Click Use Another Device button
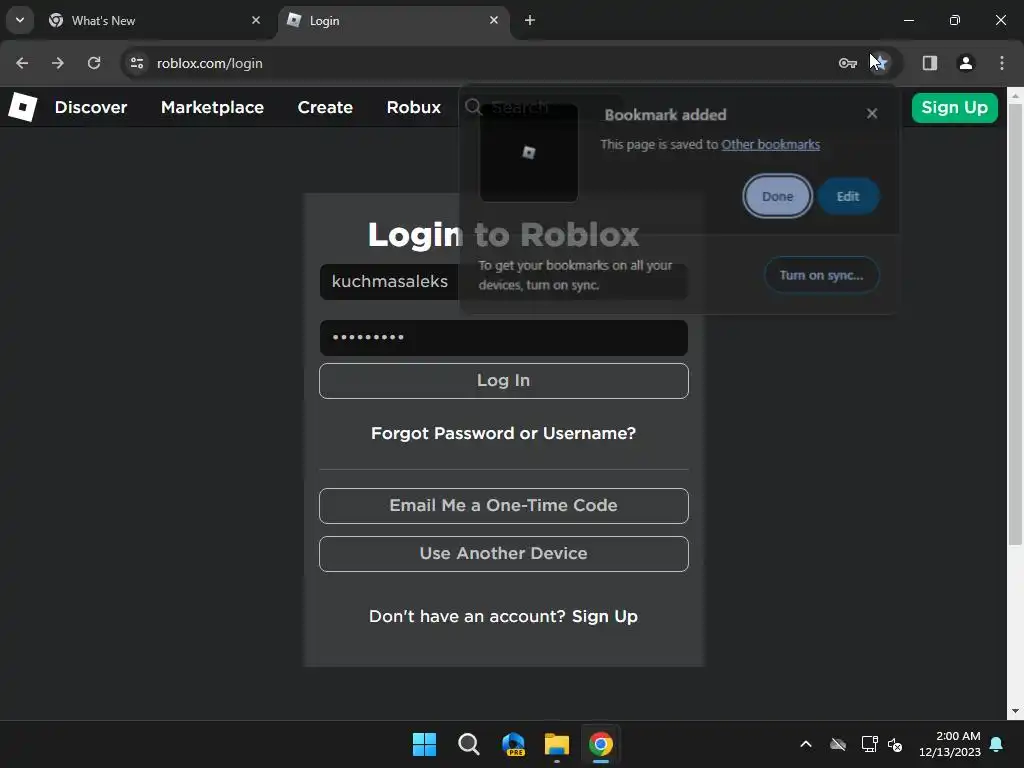Viewport: 1024px width, 768px height. [x=504, y=554]
